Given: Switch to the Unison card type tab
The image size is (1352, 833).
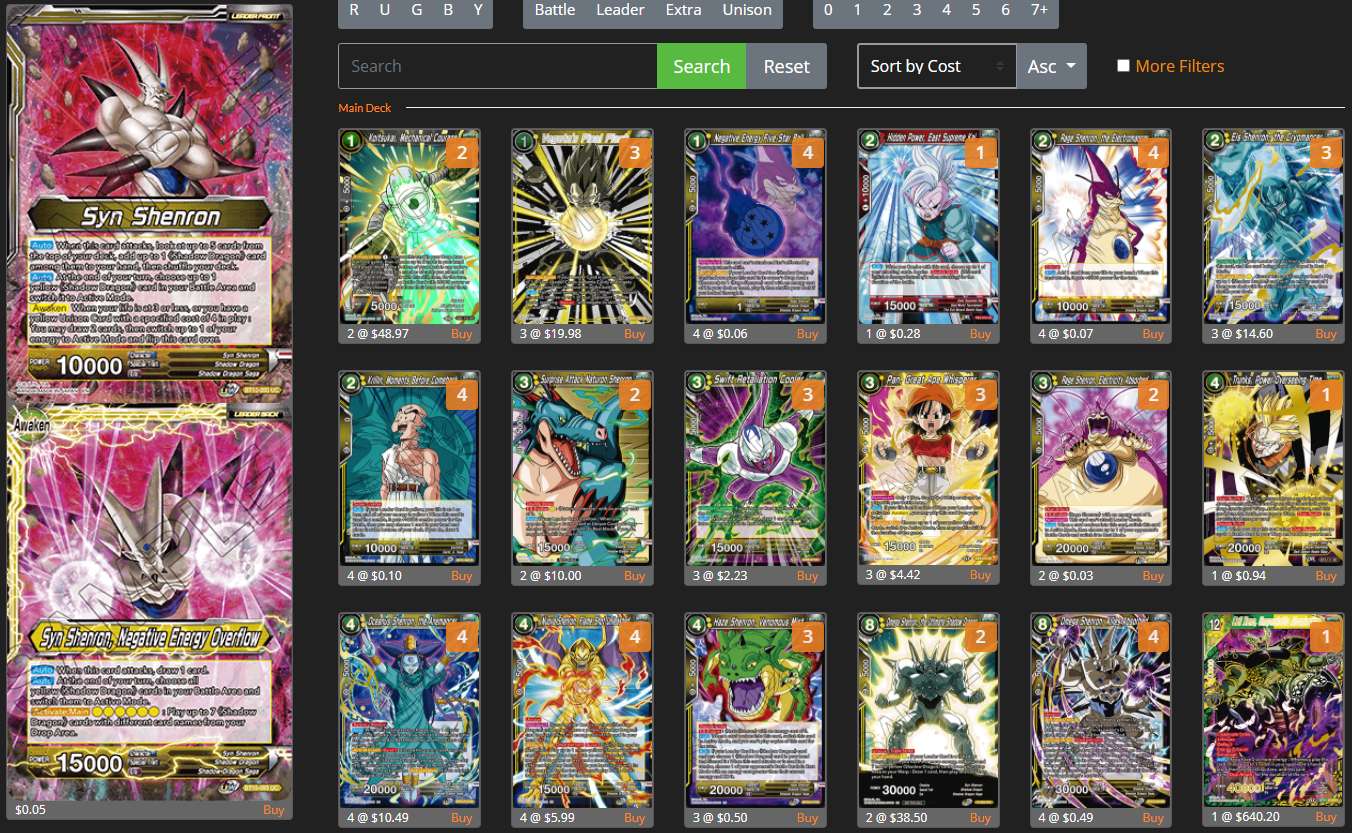Looking at the screenshot, I should (x=747, y=9).
